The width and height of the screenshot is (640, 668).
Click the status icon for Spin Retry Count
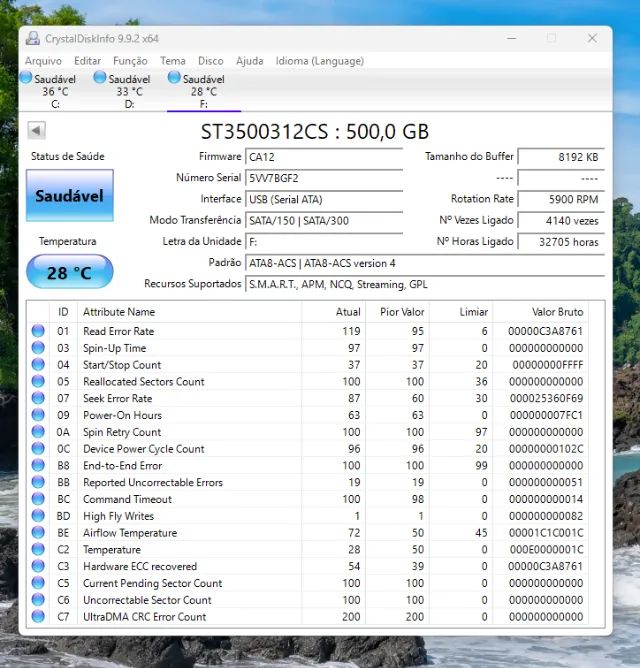click(38, 432)
